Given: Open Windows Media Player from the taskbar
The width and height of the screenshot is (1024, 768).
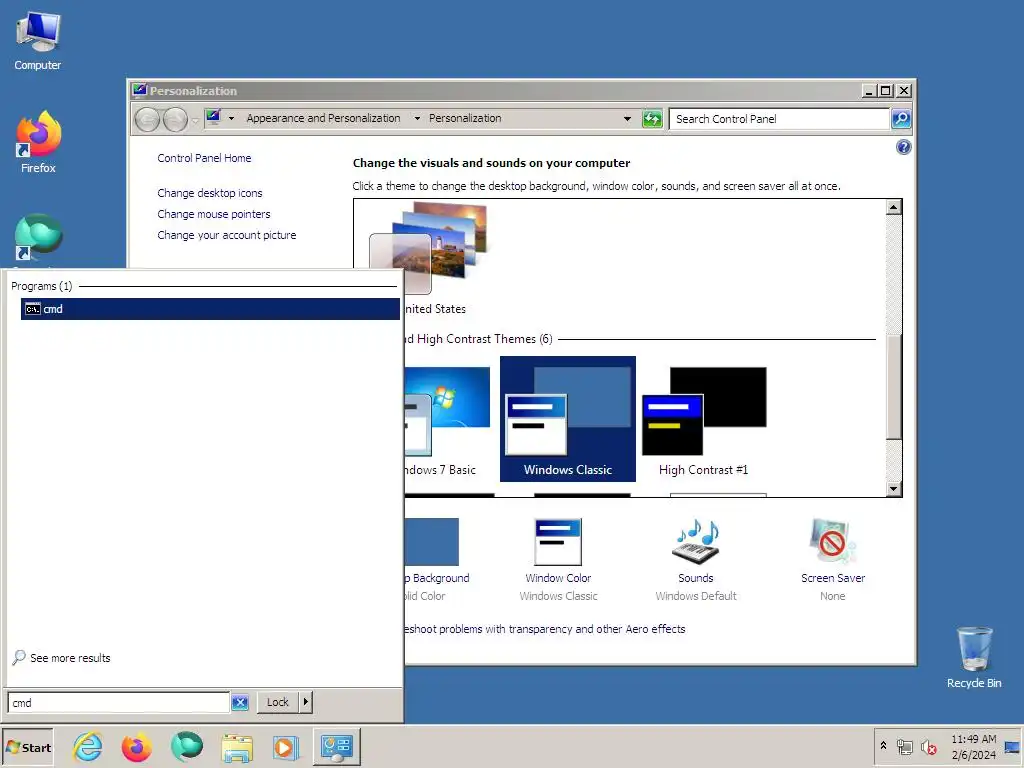Looking at the screenshot, I should (285, 748).
